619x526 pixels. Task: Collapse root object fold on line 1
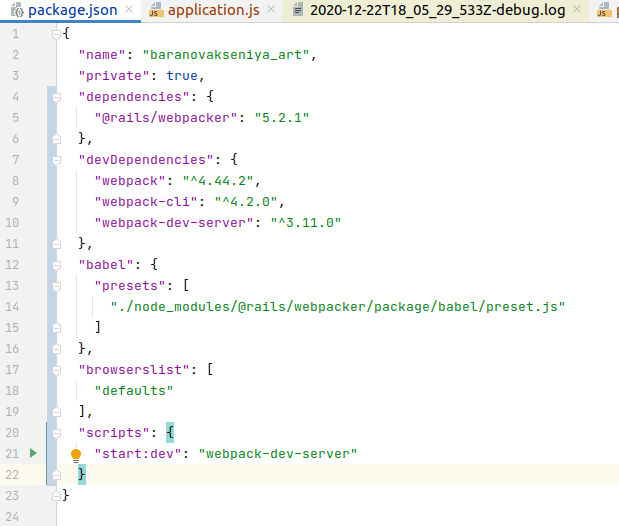[56, 34]
